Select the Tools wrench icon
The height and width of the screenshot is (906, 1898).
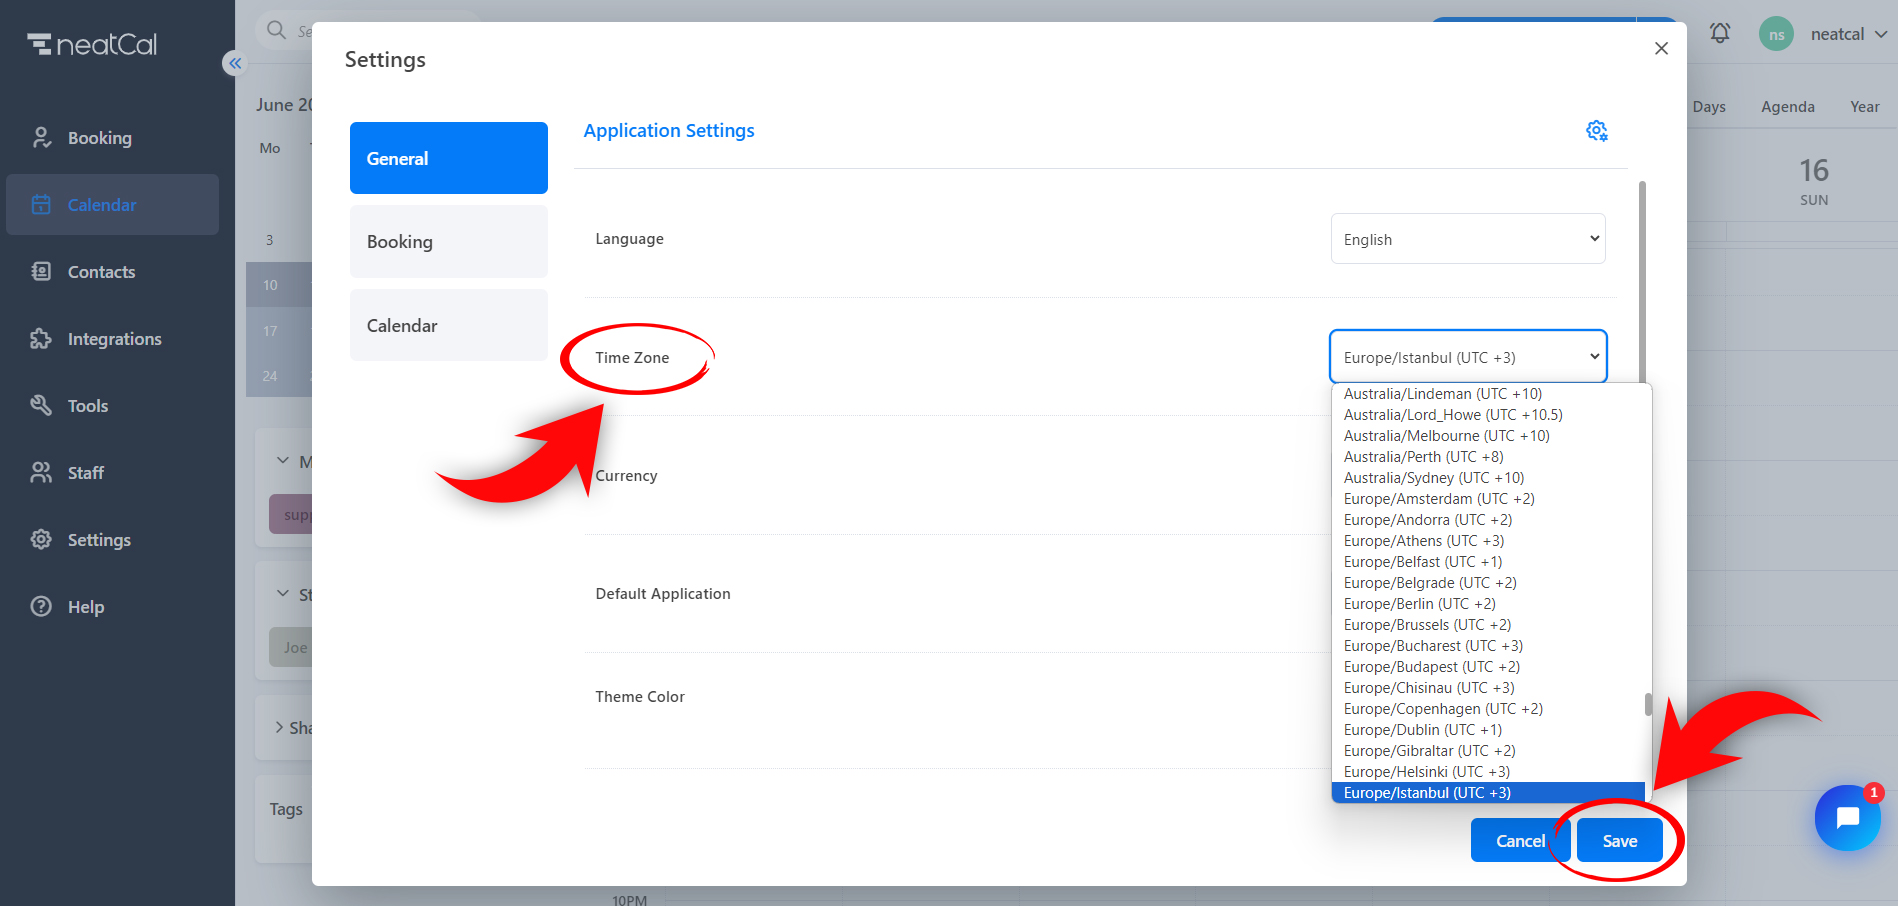[41, 406]
